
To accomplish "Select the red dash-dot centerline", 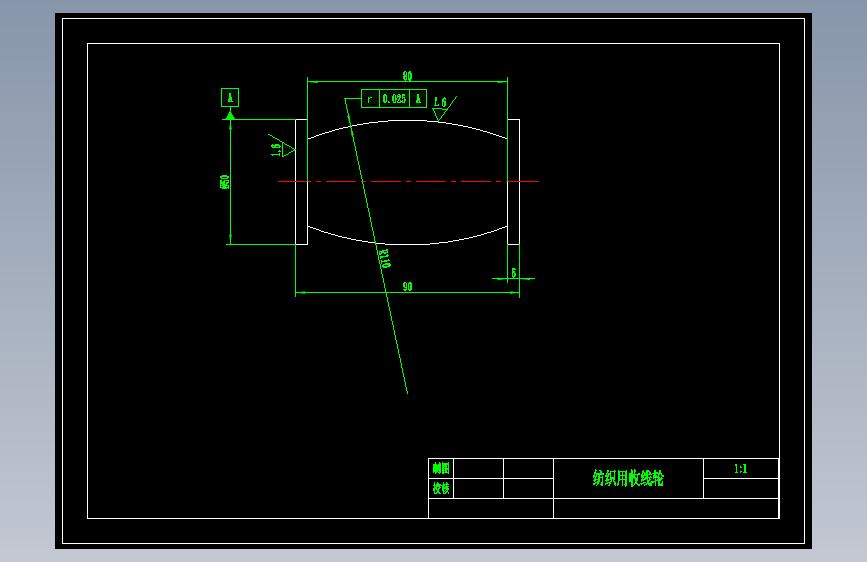I will pyautogui.click(x=408, y=181).
